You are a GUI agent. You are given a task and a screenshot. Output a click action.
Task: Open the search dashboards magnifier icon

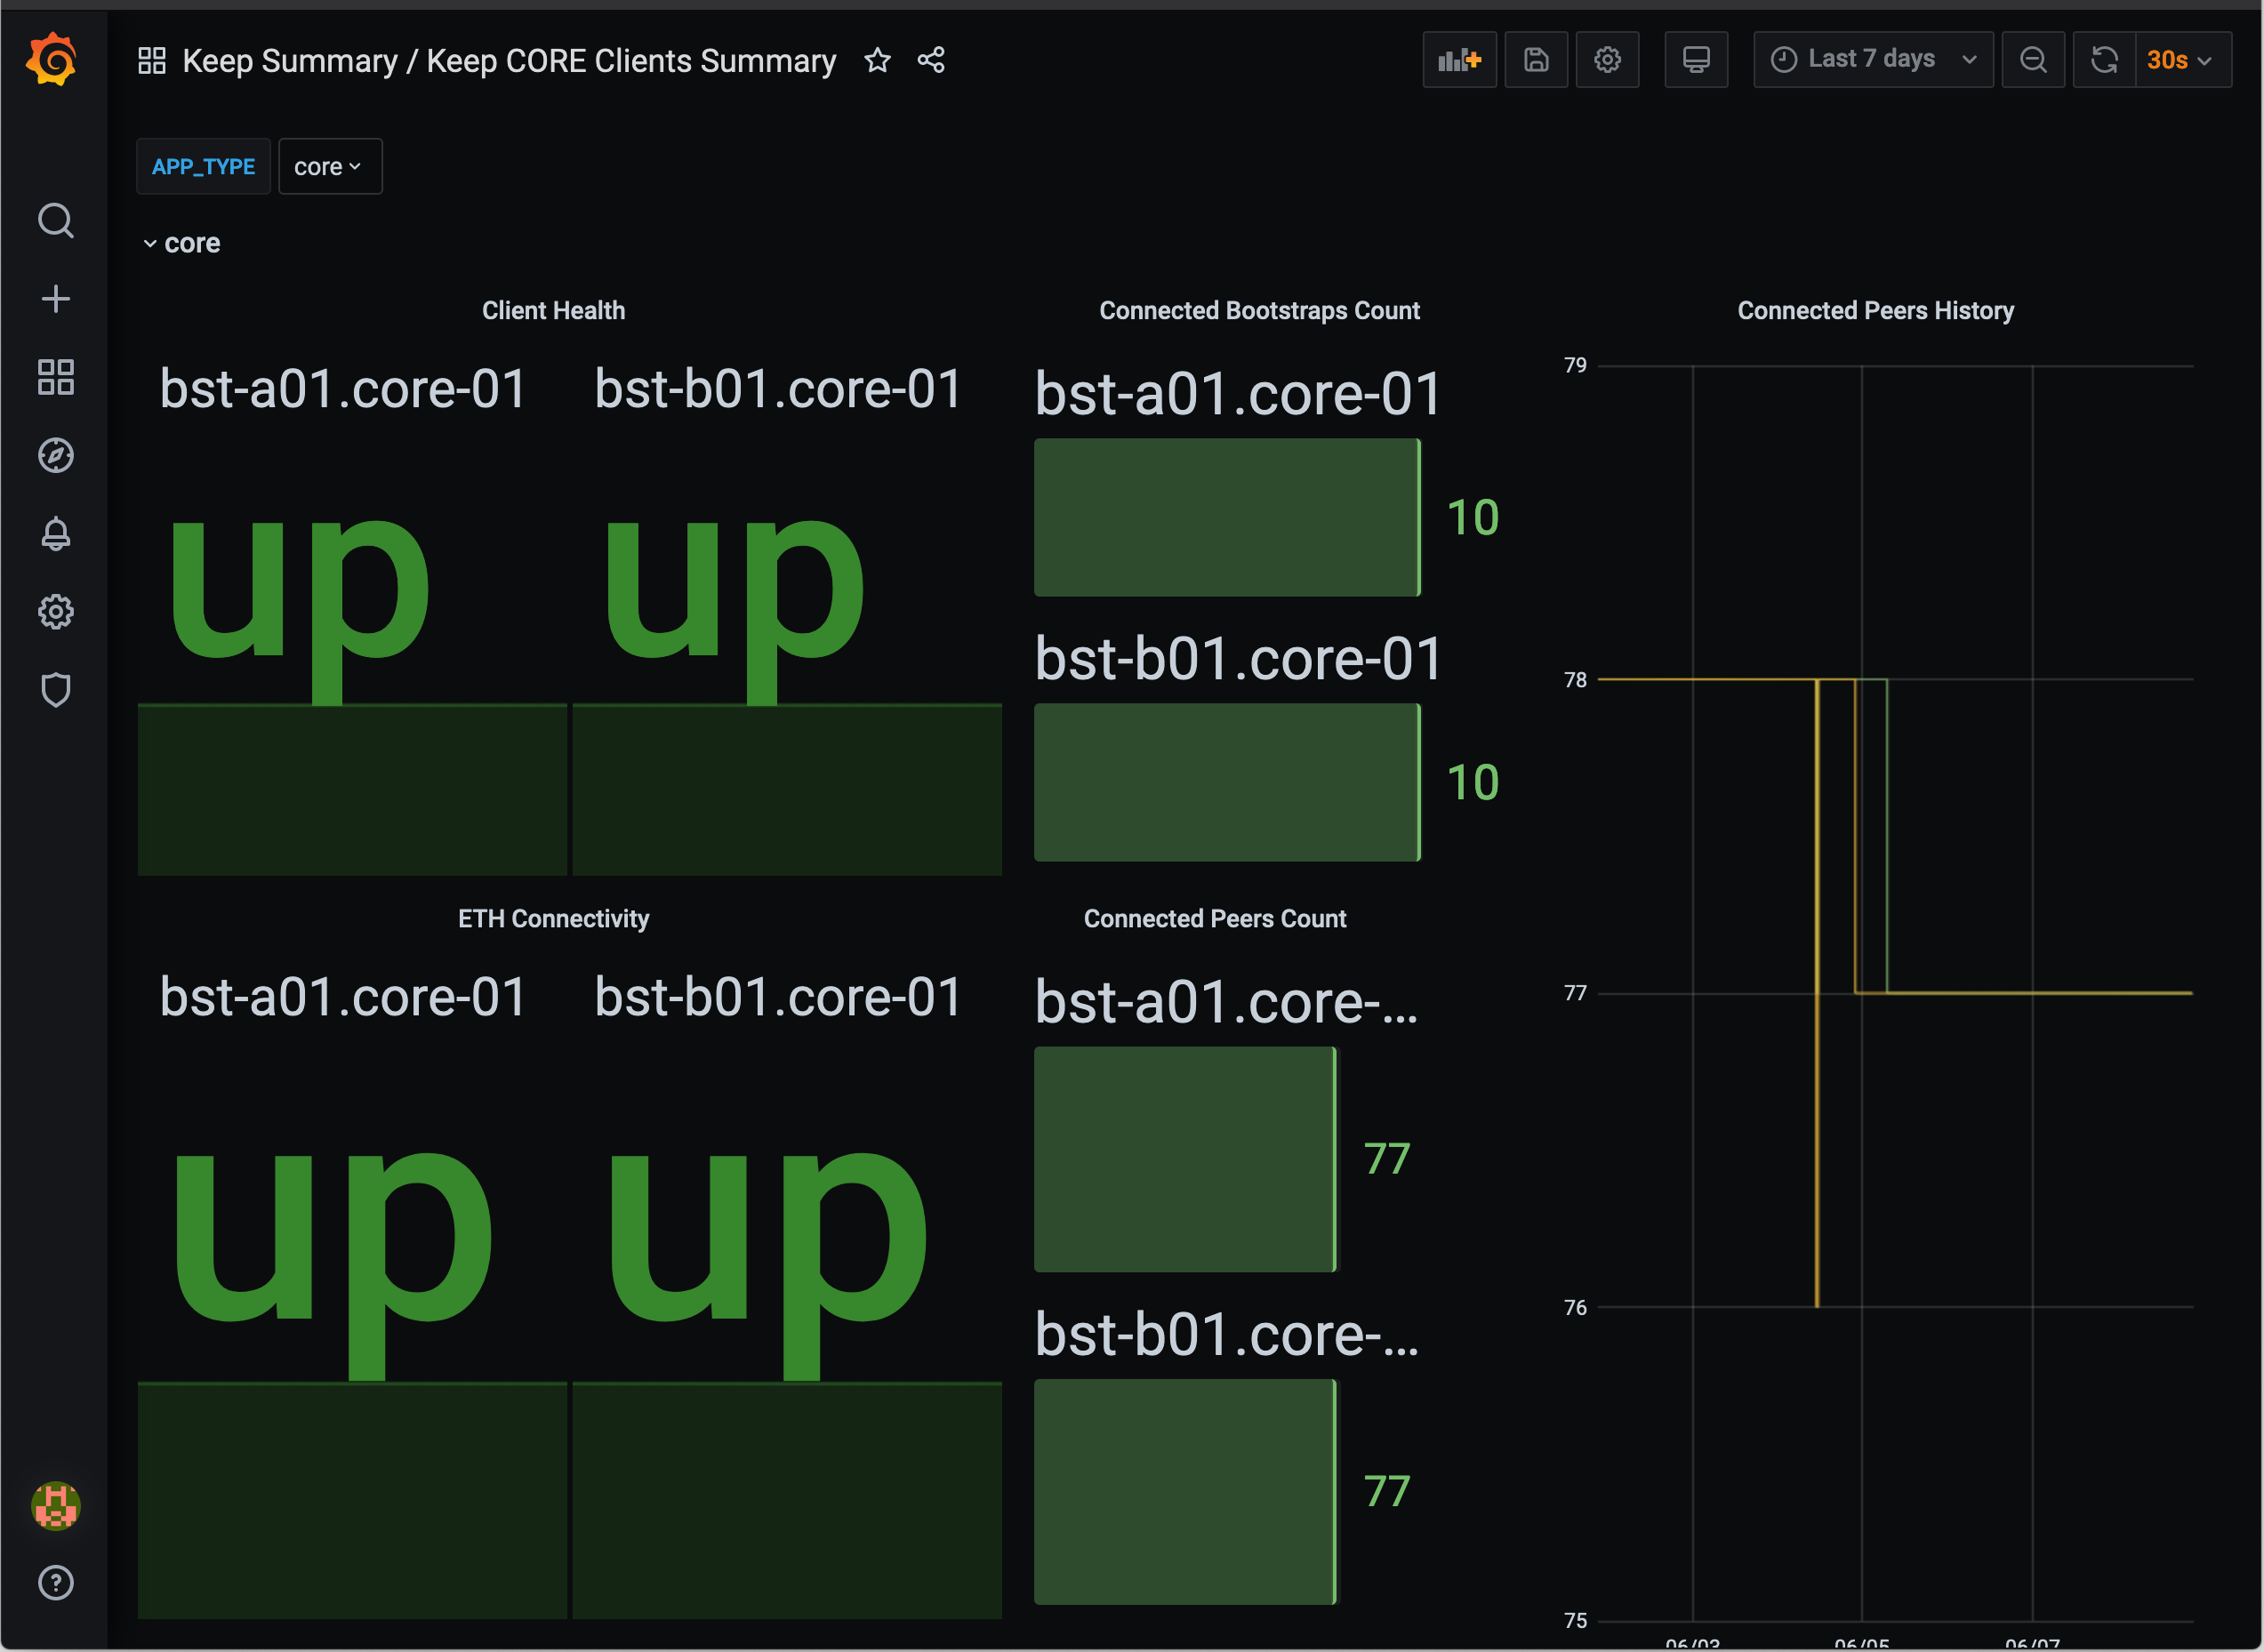56,220
